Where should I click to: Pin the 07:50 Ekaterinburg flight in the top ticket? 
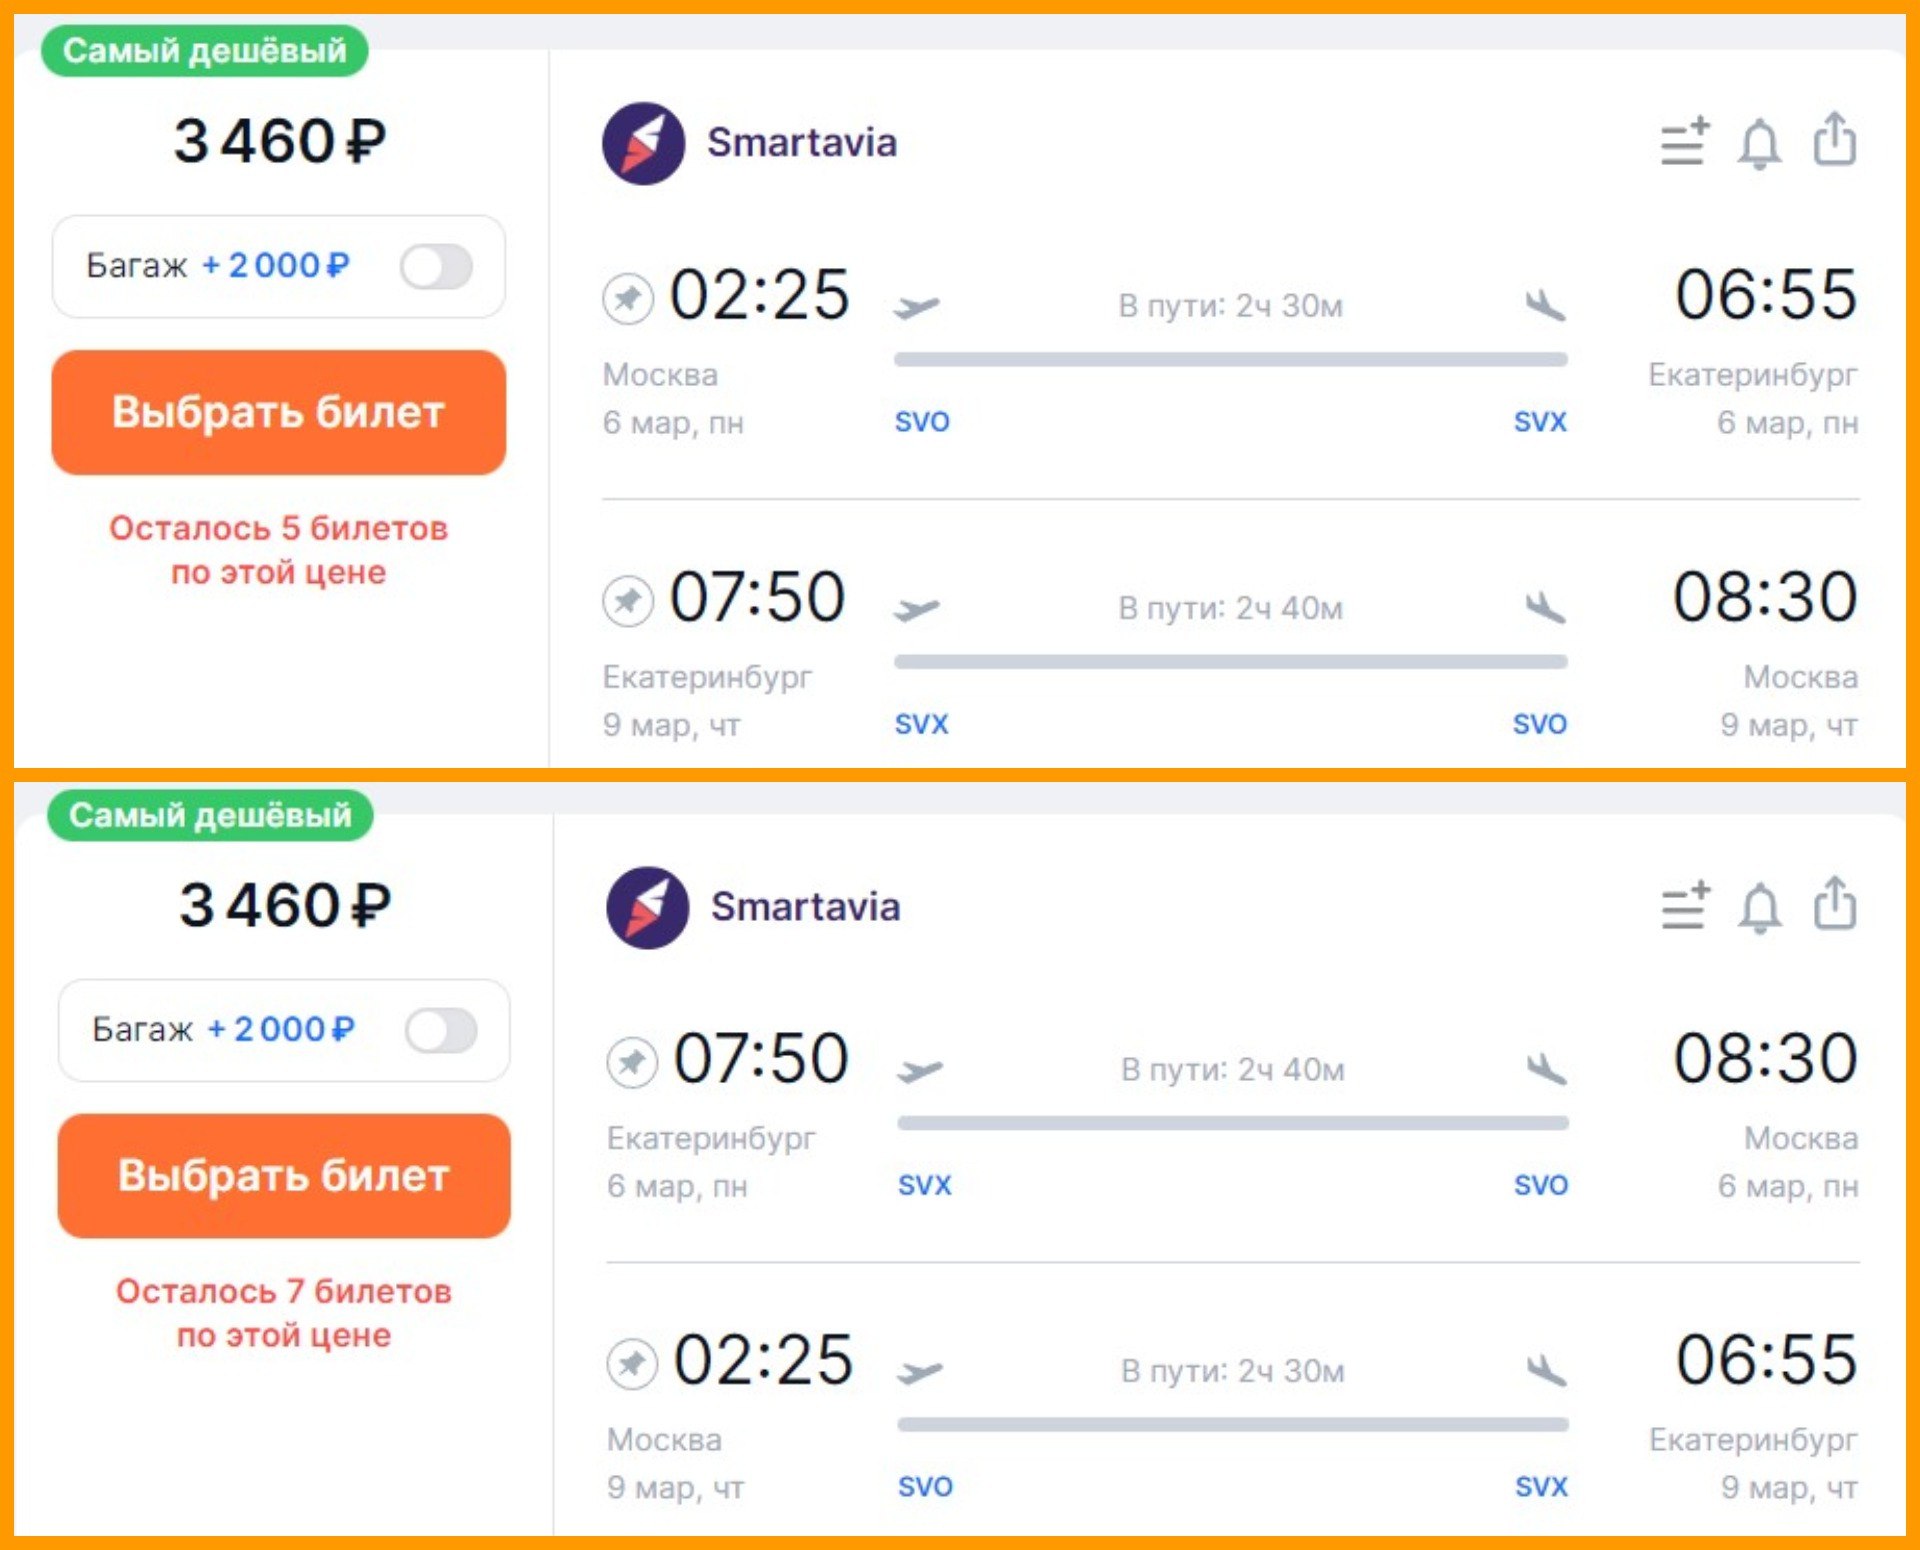pyautogui.click(x=628, y=601)
